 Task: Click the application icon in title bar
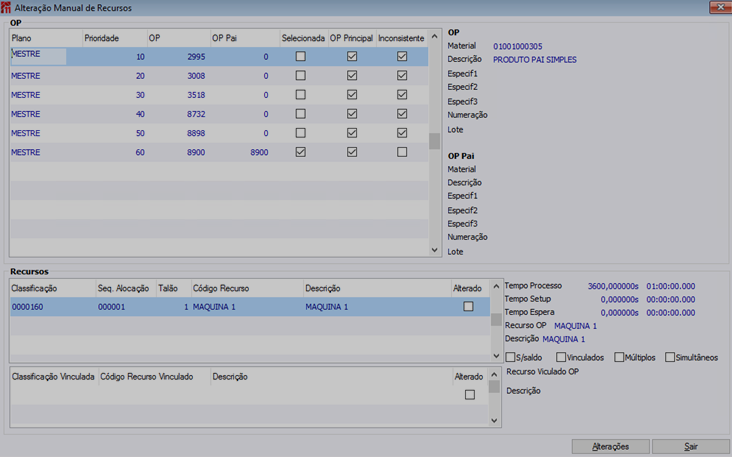(7, 7)
